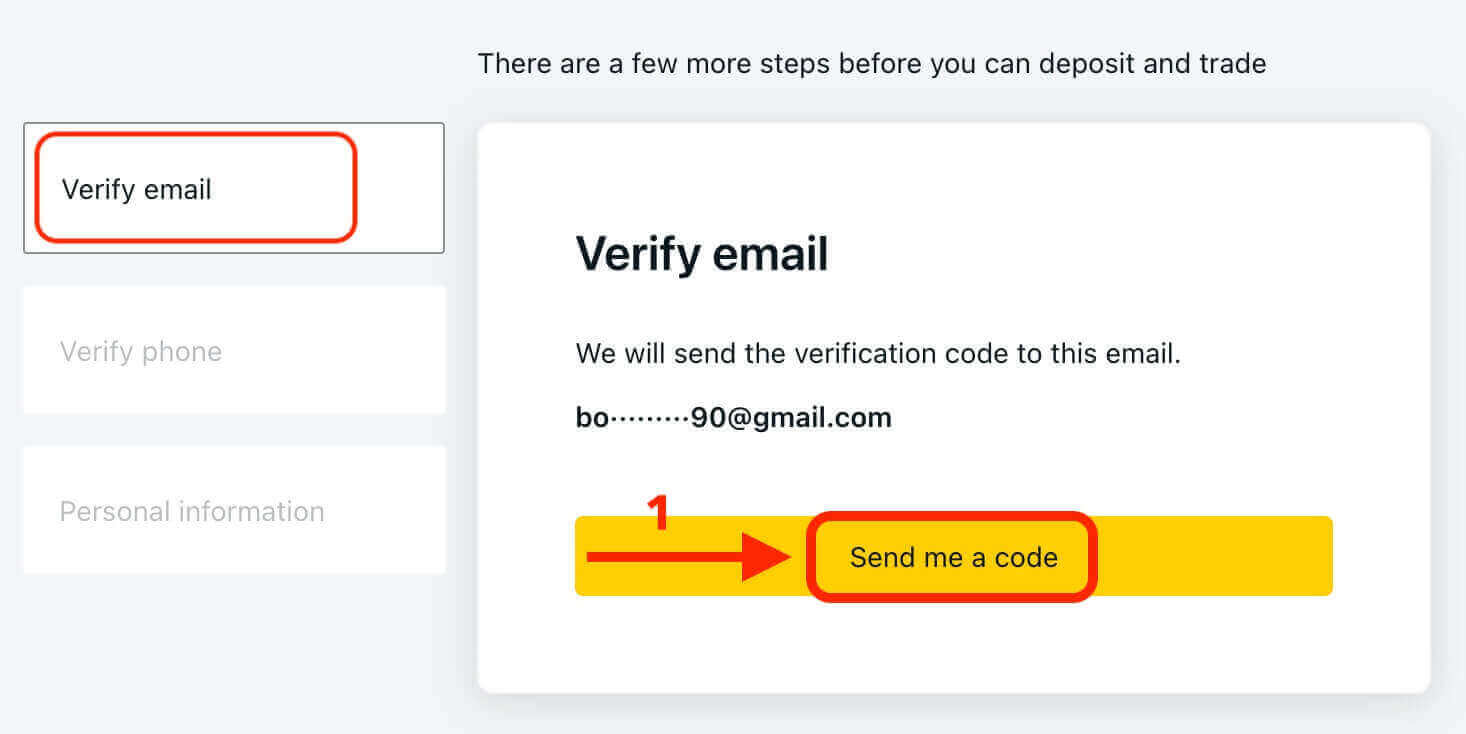Click the arrowhead pointing at Send me a code
This screenshot has height=734, width=1466.
(769, 556)
